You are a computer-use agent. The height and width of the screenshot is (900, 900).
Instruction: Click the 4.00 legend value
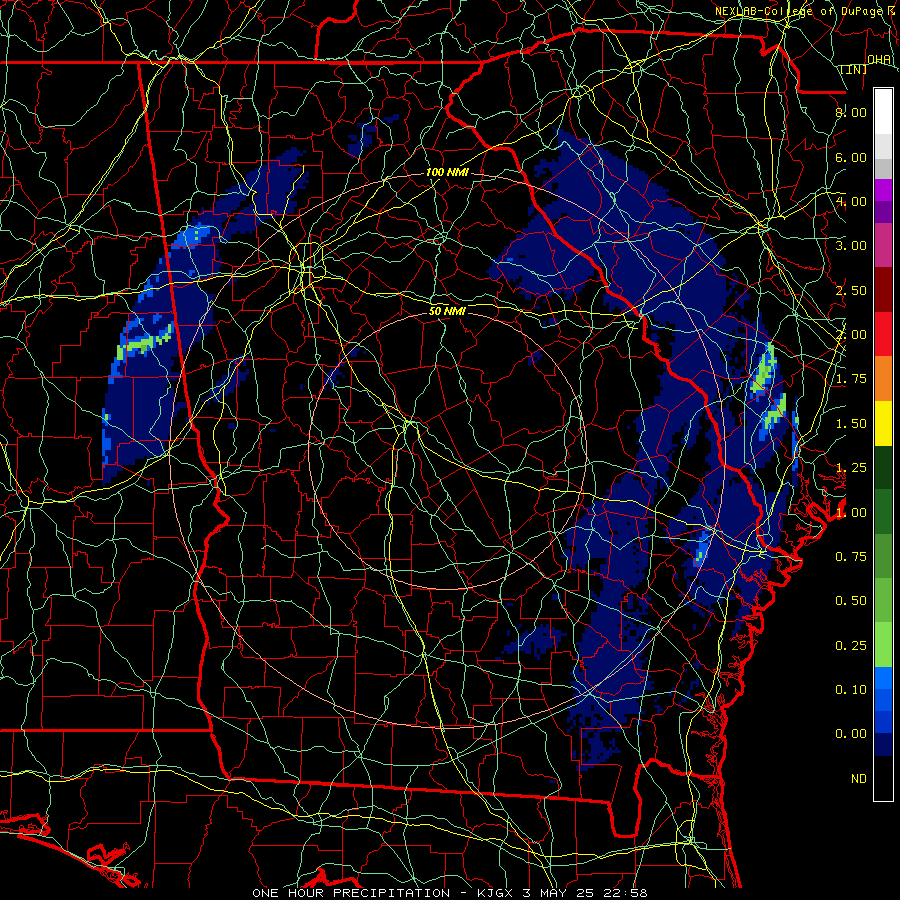tap(851, 201)
